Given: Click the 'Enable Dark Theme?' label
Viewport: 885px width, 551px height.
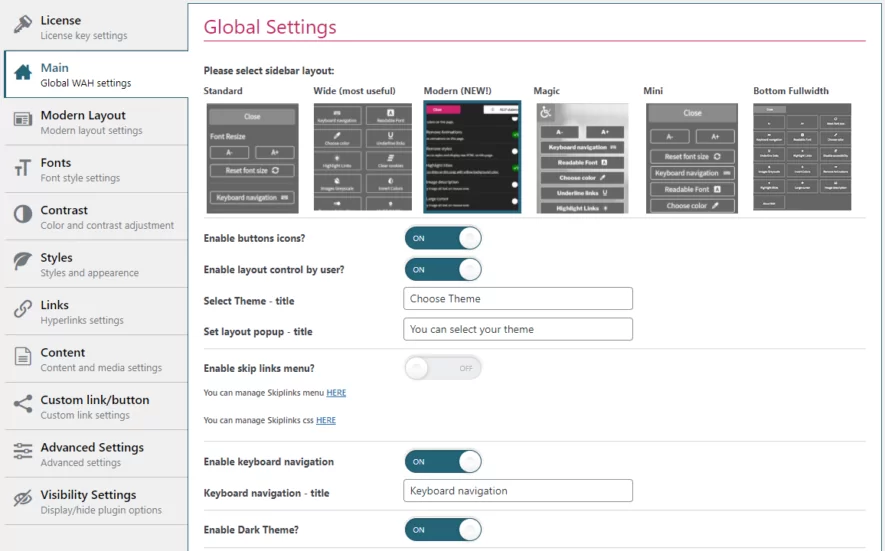Looking at the screenshot, I should tap(251, 530).
